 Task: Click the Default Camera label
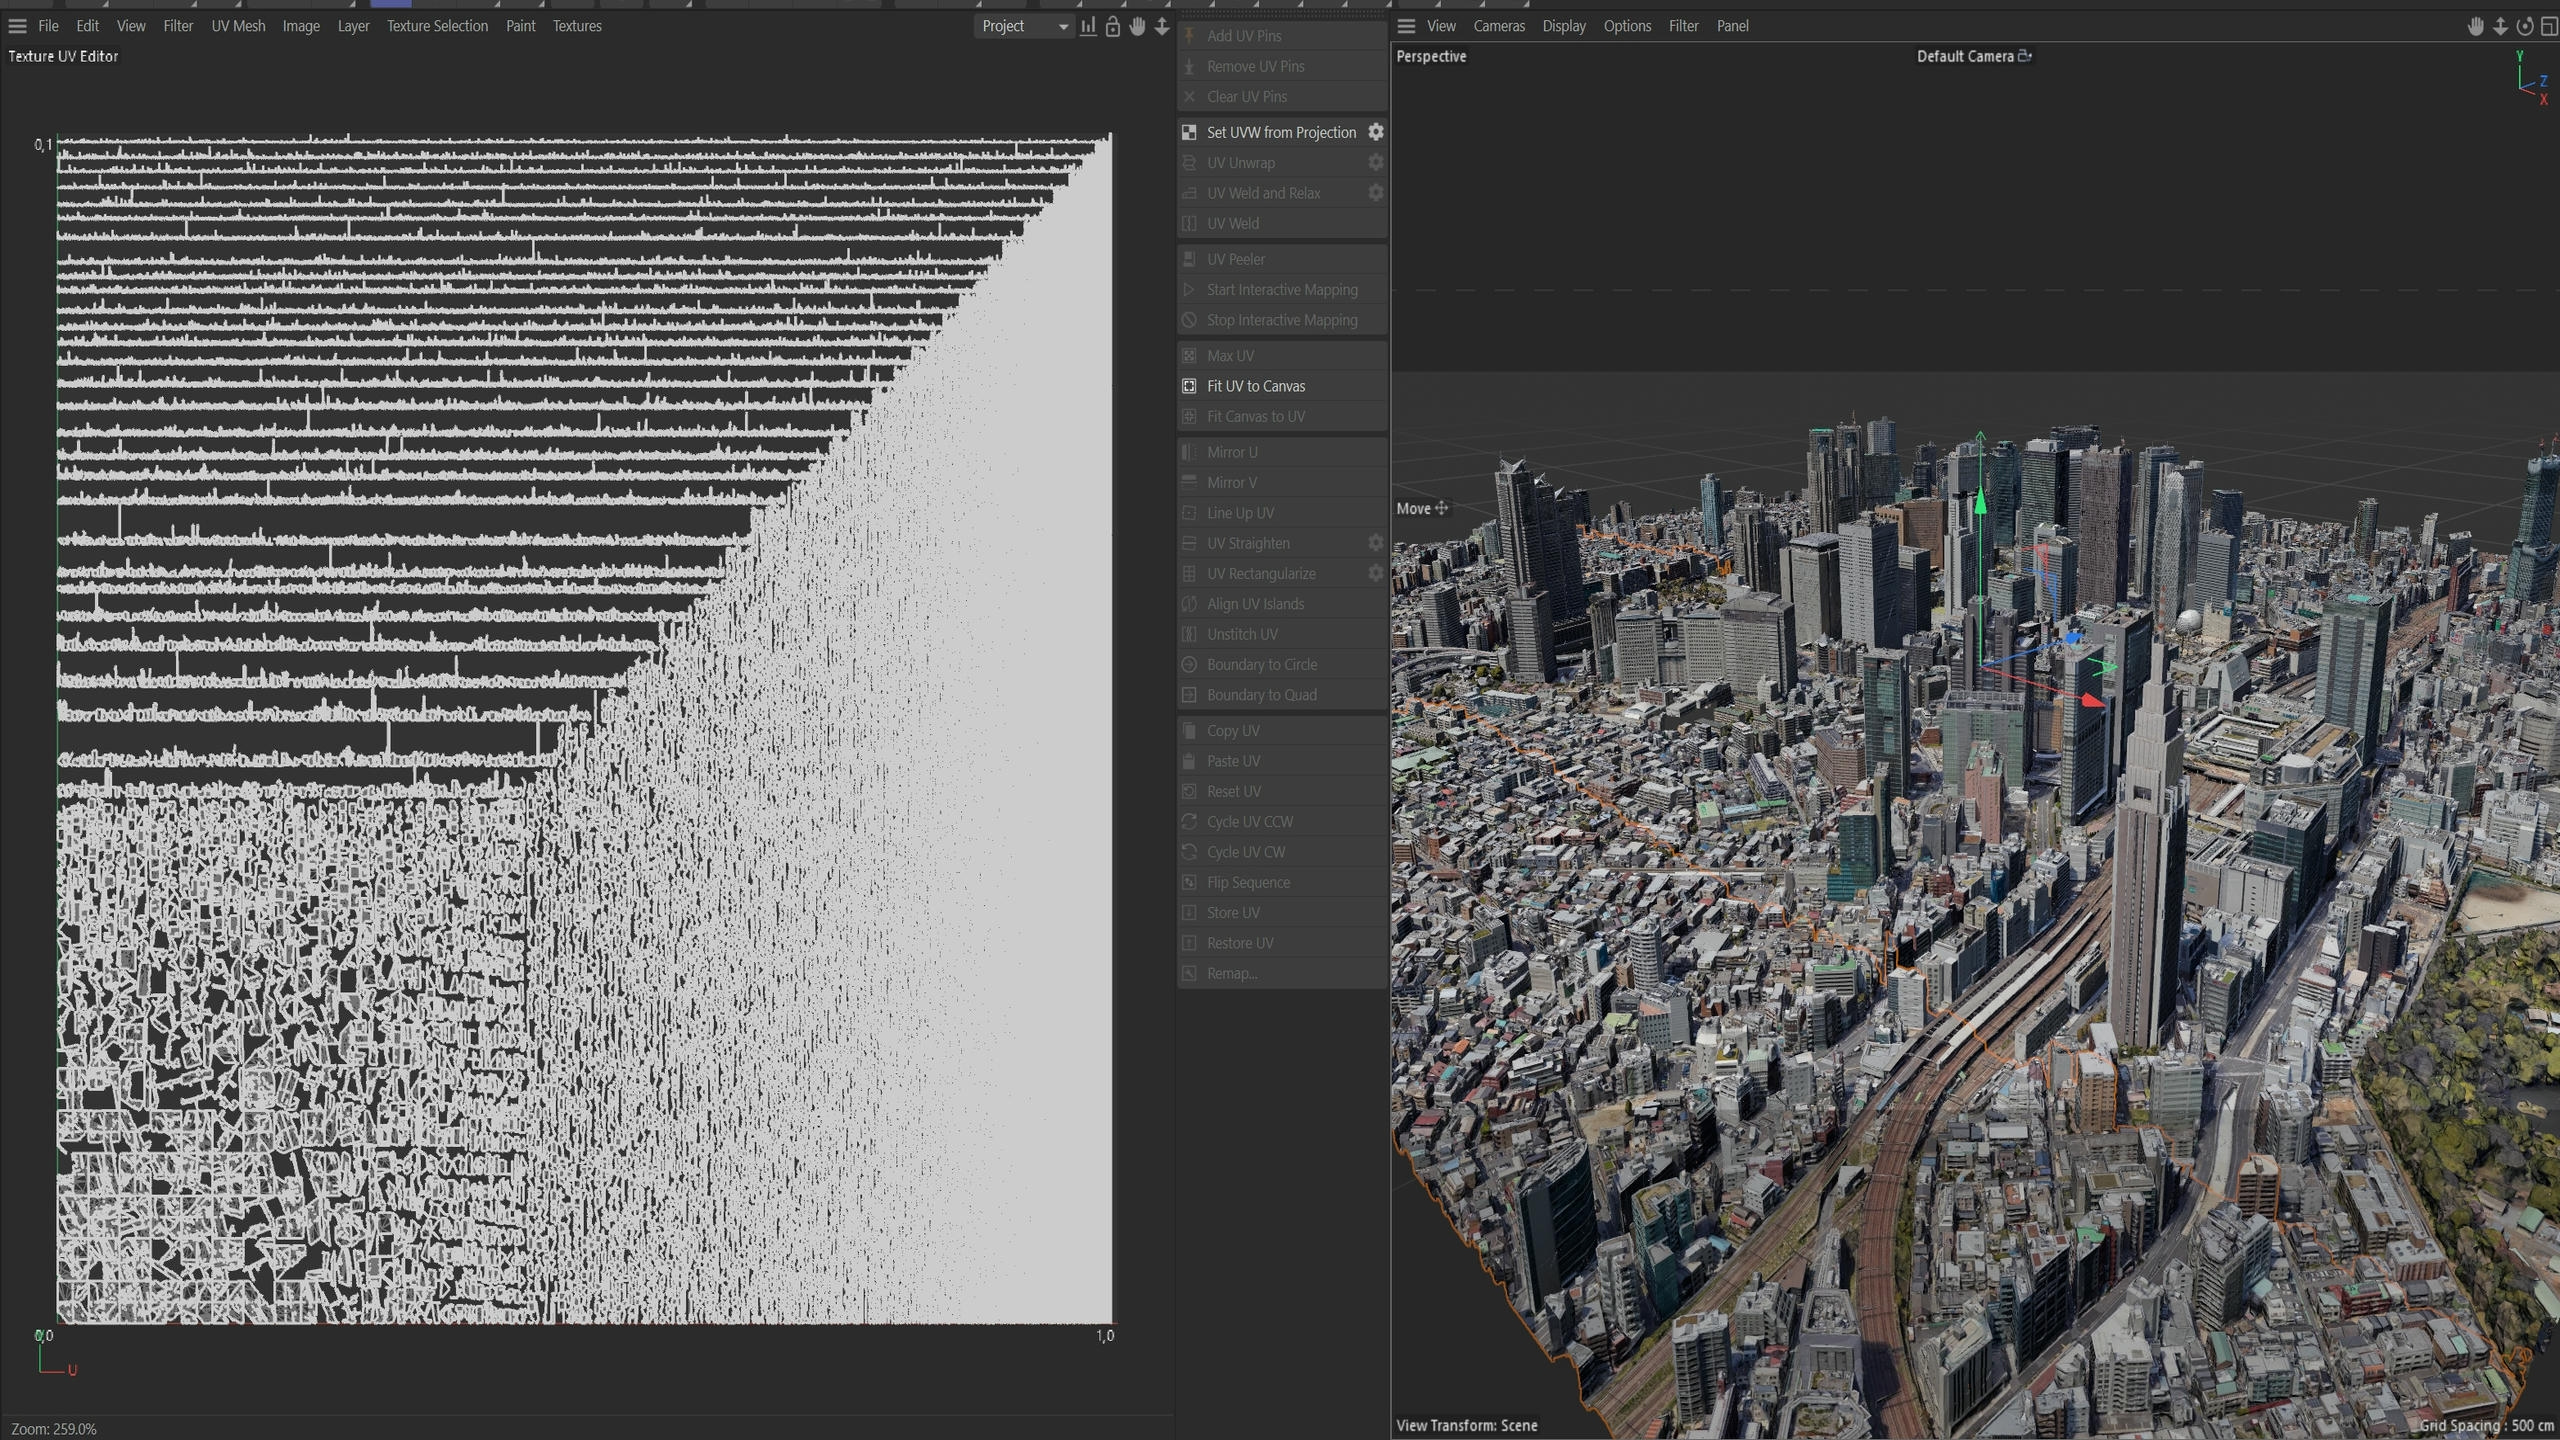click(x=1964, y=56)
